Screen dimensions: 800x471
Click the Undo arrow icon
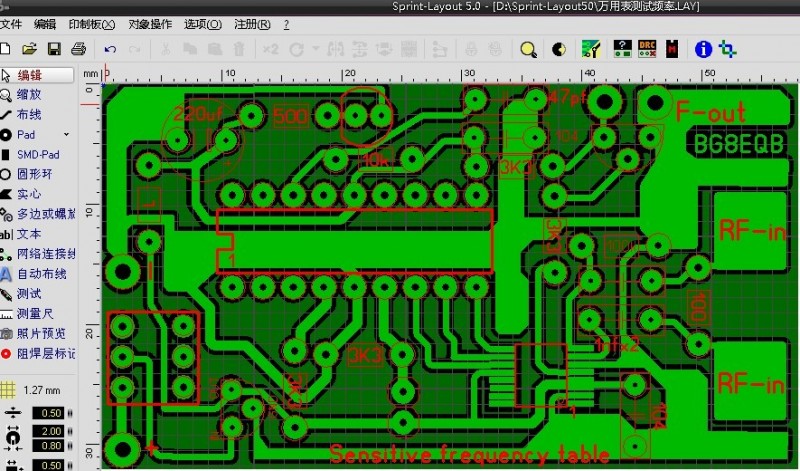point(109,48)
